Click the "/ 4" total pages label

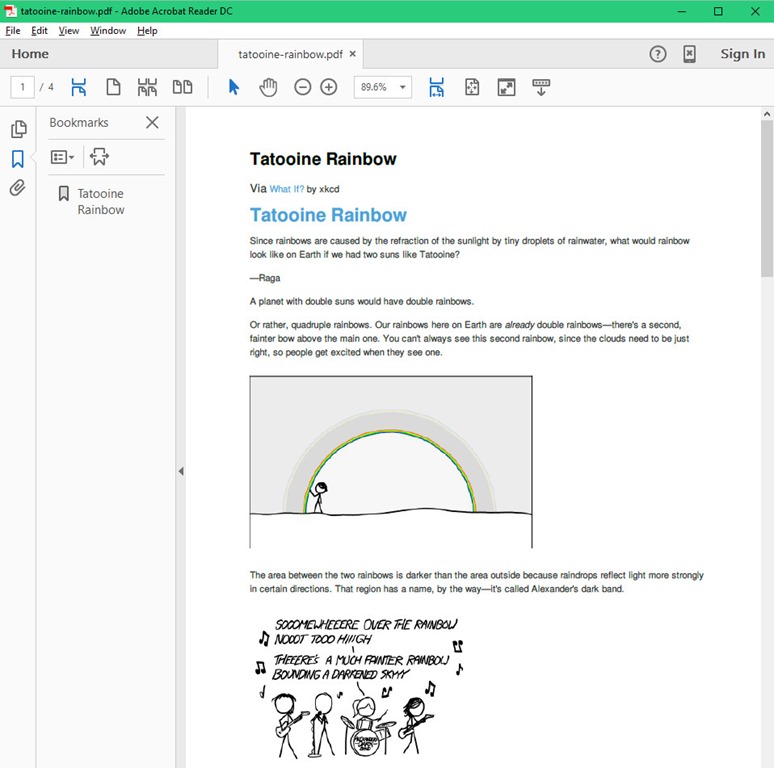click(46, 87)
